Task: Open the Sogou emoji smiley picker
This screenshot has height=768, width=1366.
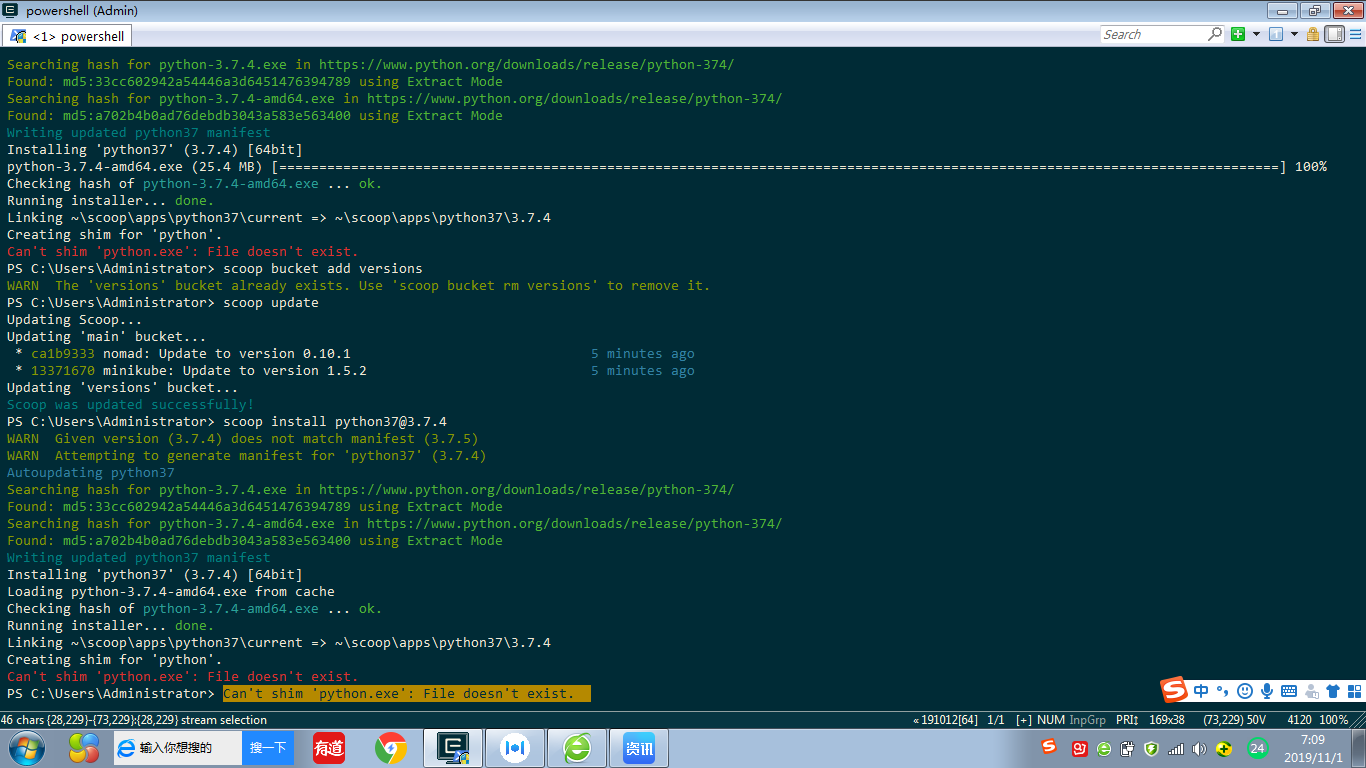Action: (1244, 690)
